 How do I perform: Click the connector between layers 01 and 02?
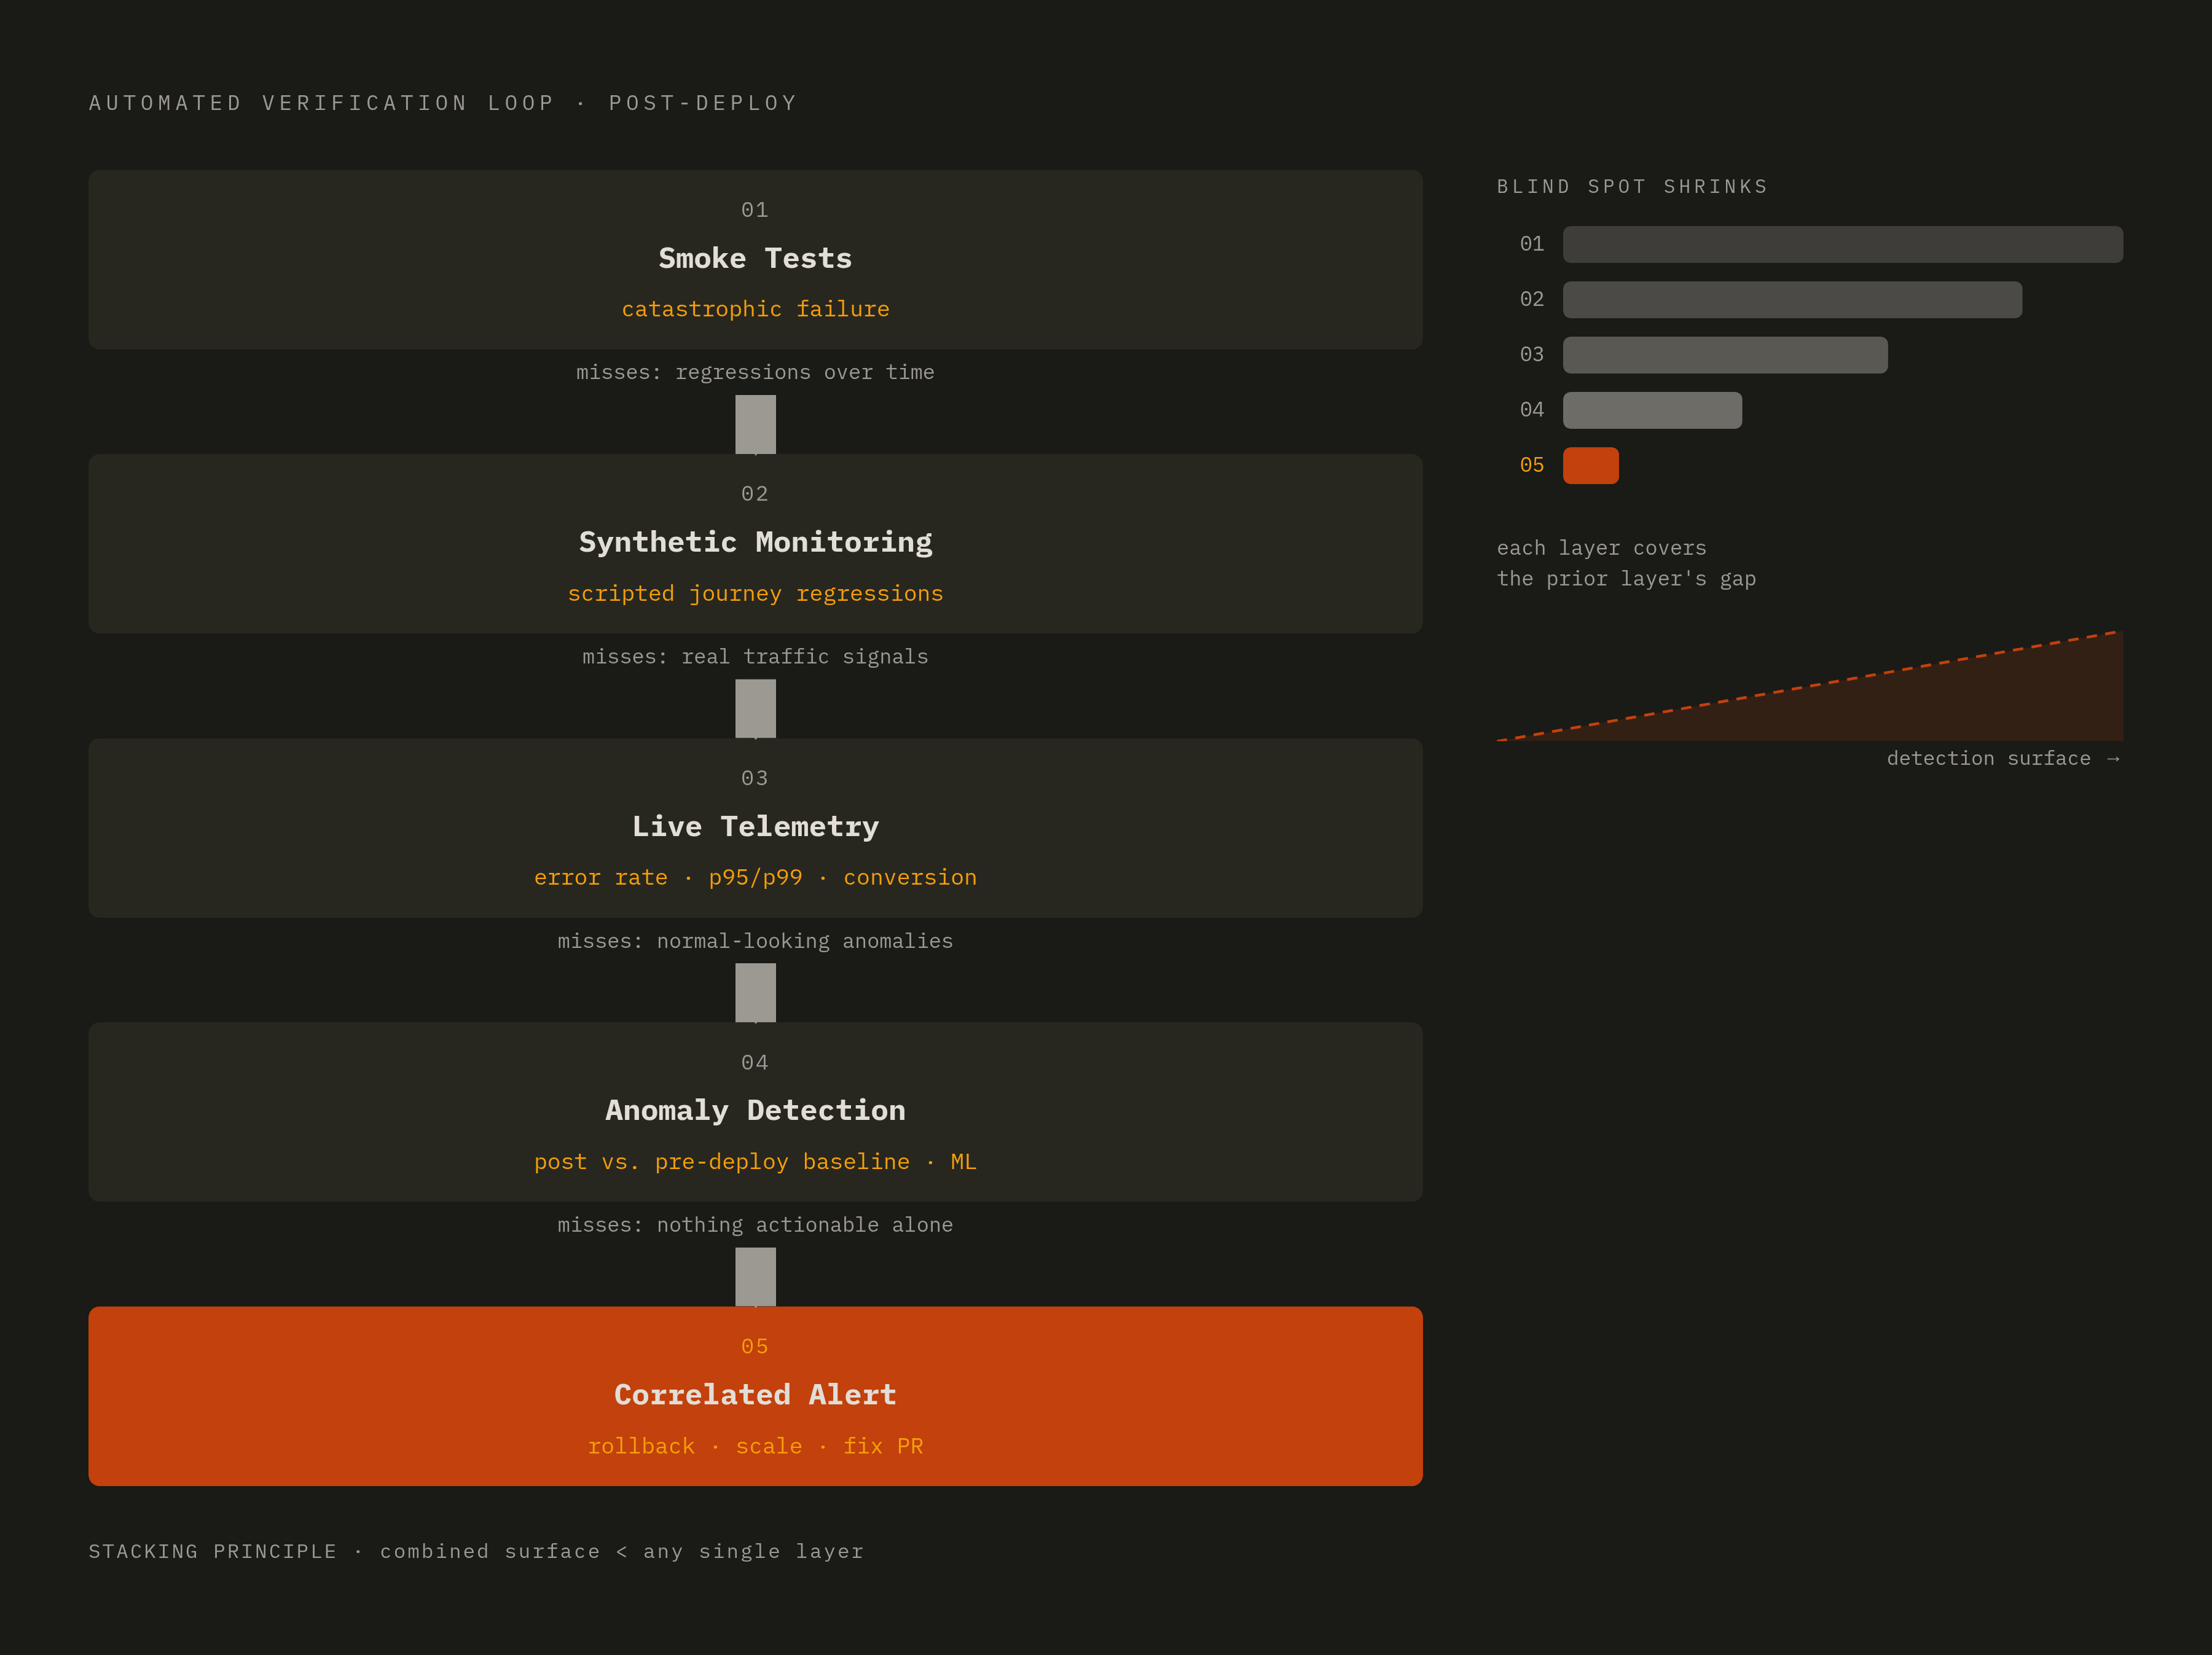click(x=755, y=424)
